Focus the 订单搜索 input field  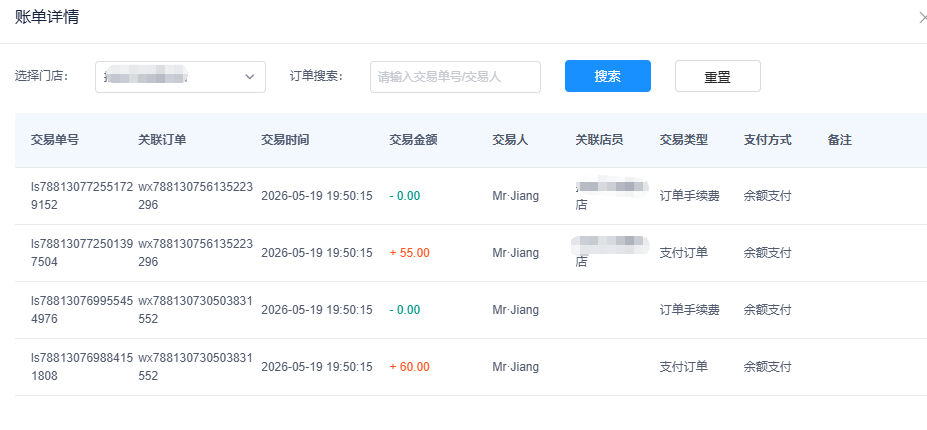coord(455,77)
